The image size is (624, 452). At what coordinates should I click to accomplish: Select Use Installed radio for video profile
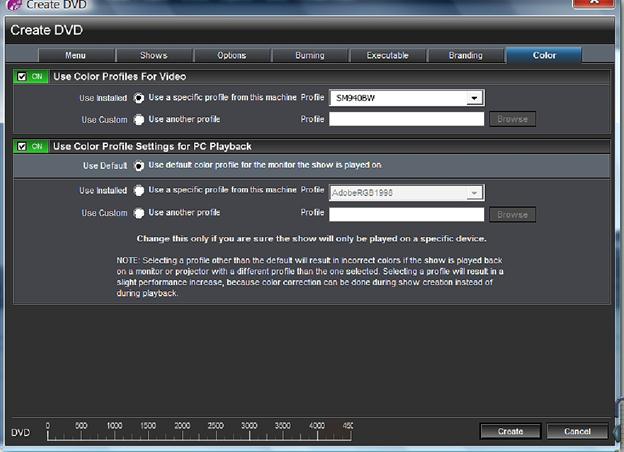pyautogui.click(x=138, y=98)
